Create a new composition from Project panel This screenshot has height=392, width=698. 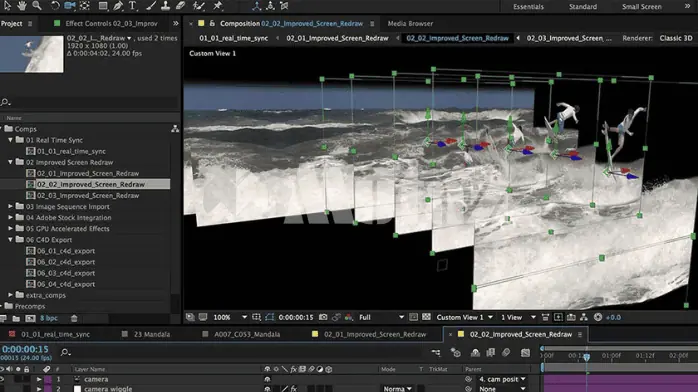pos(30,318)
